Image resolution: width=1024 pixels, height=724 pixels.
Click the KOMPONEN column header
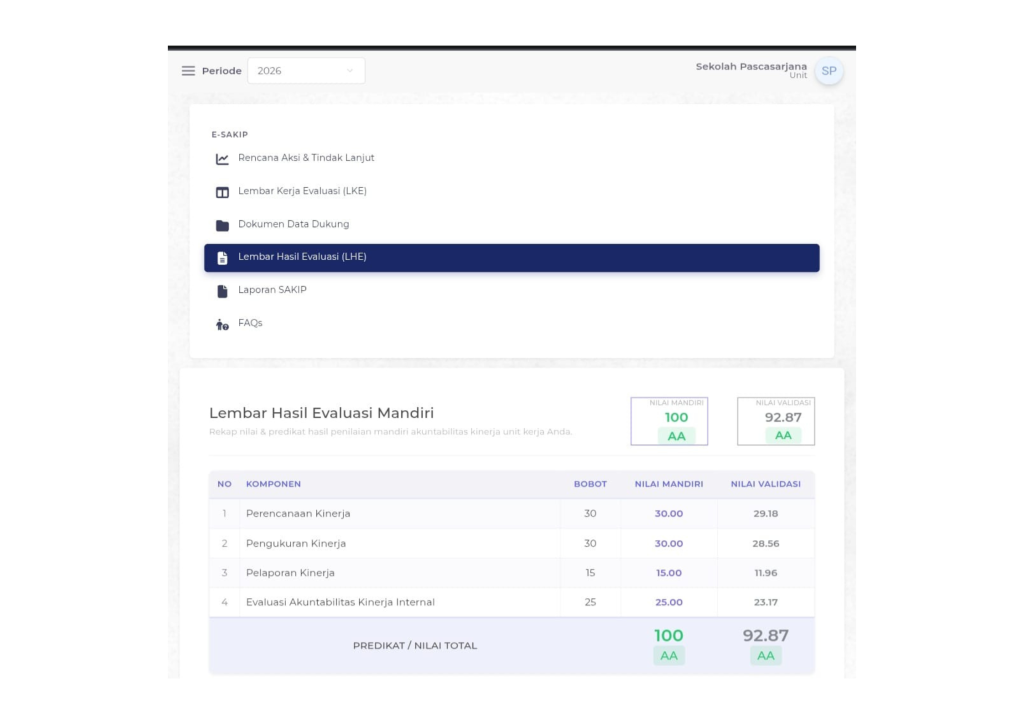(x=273, y=484)
